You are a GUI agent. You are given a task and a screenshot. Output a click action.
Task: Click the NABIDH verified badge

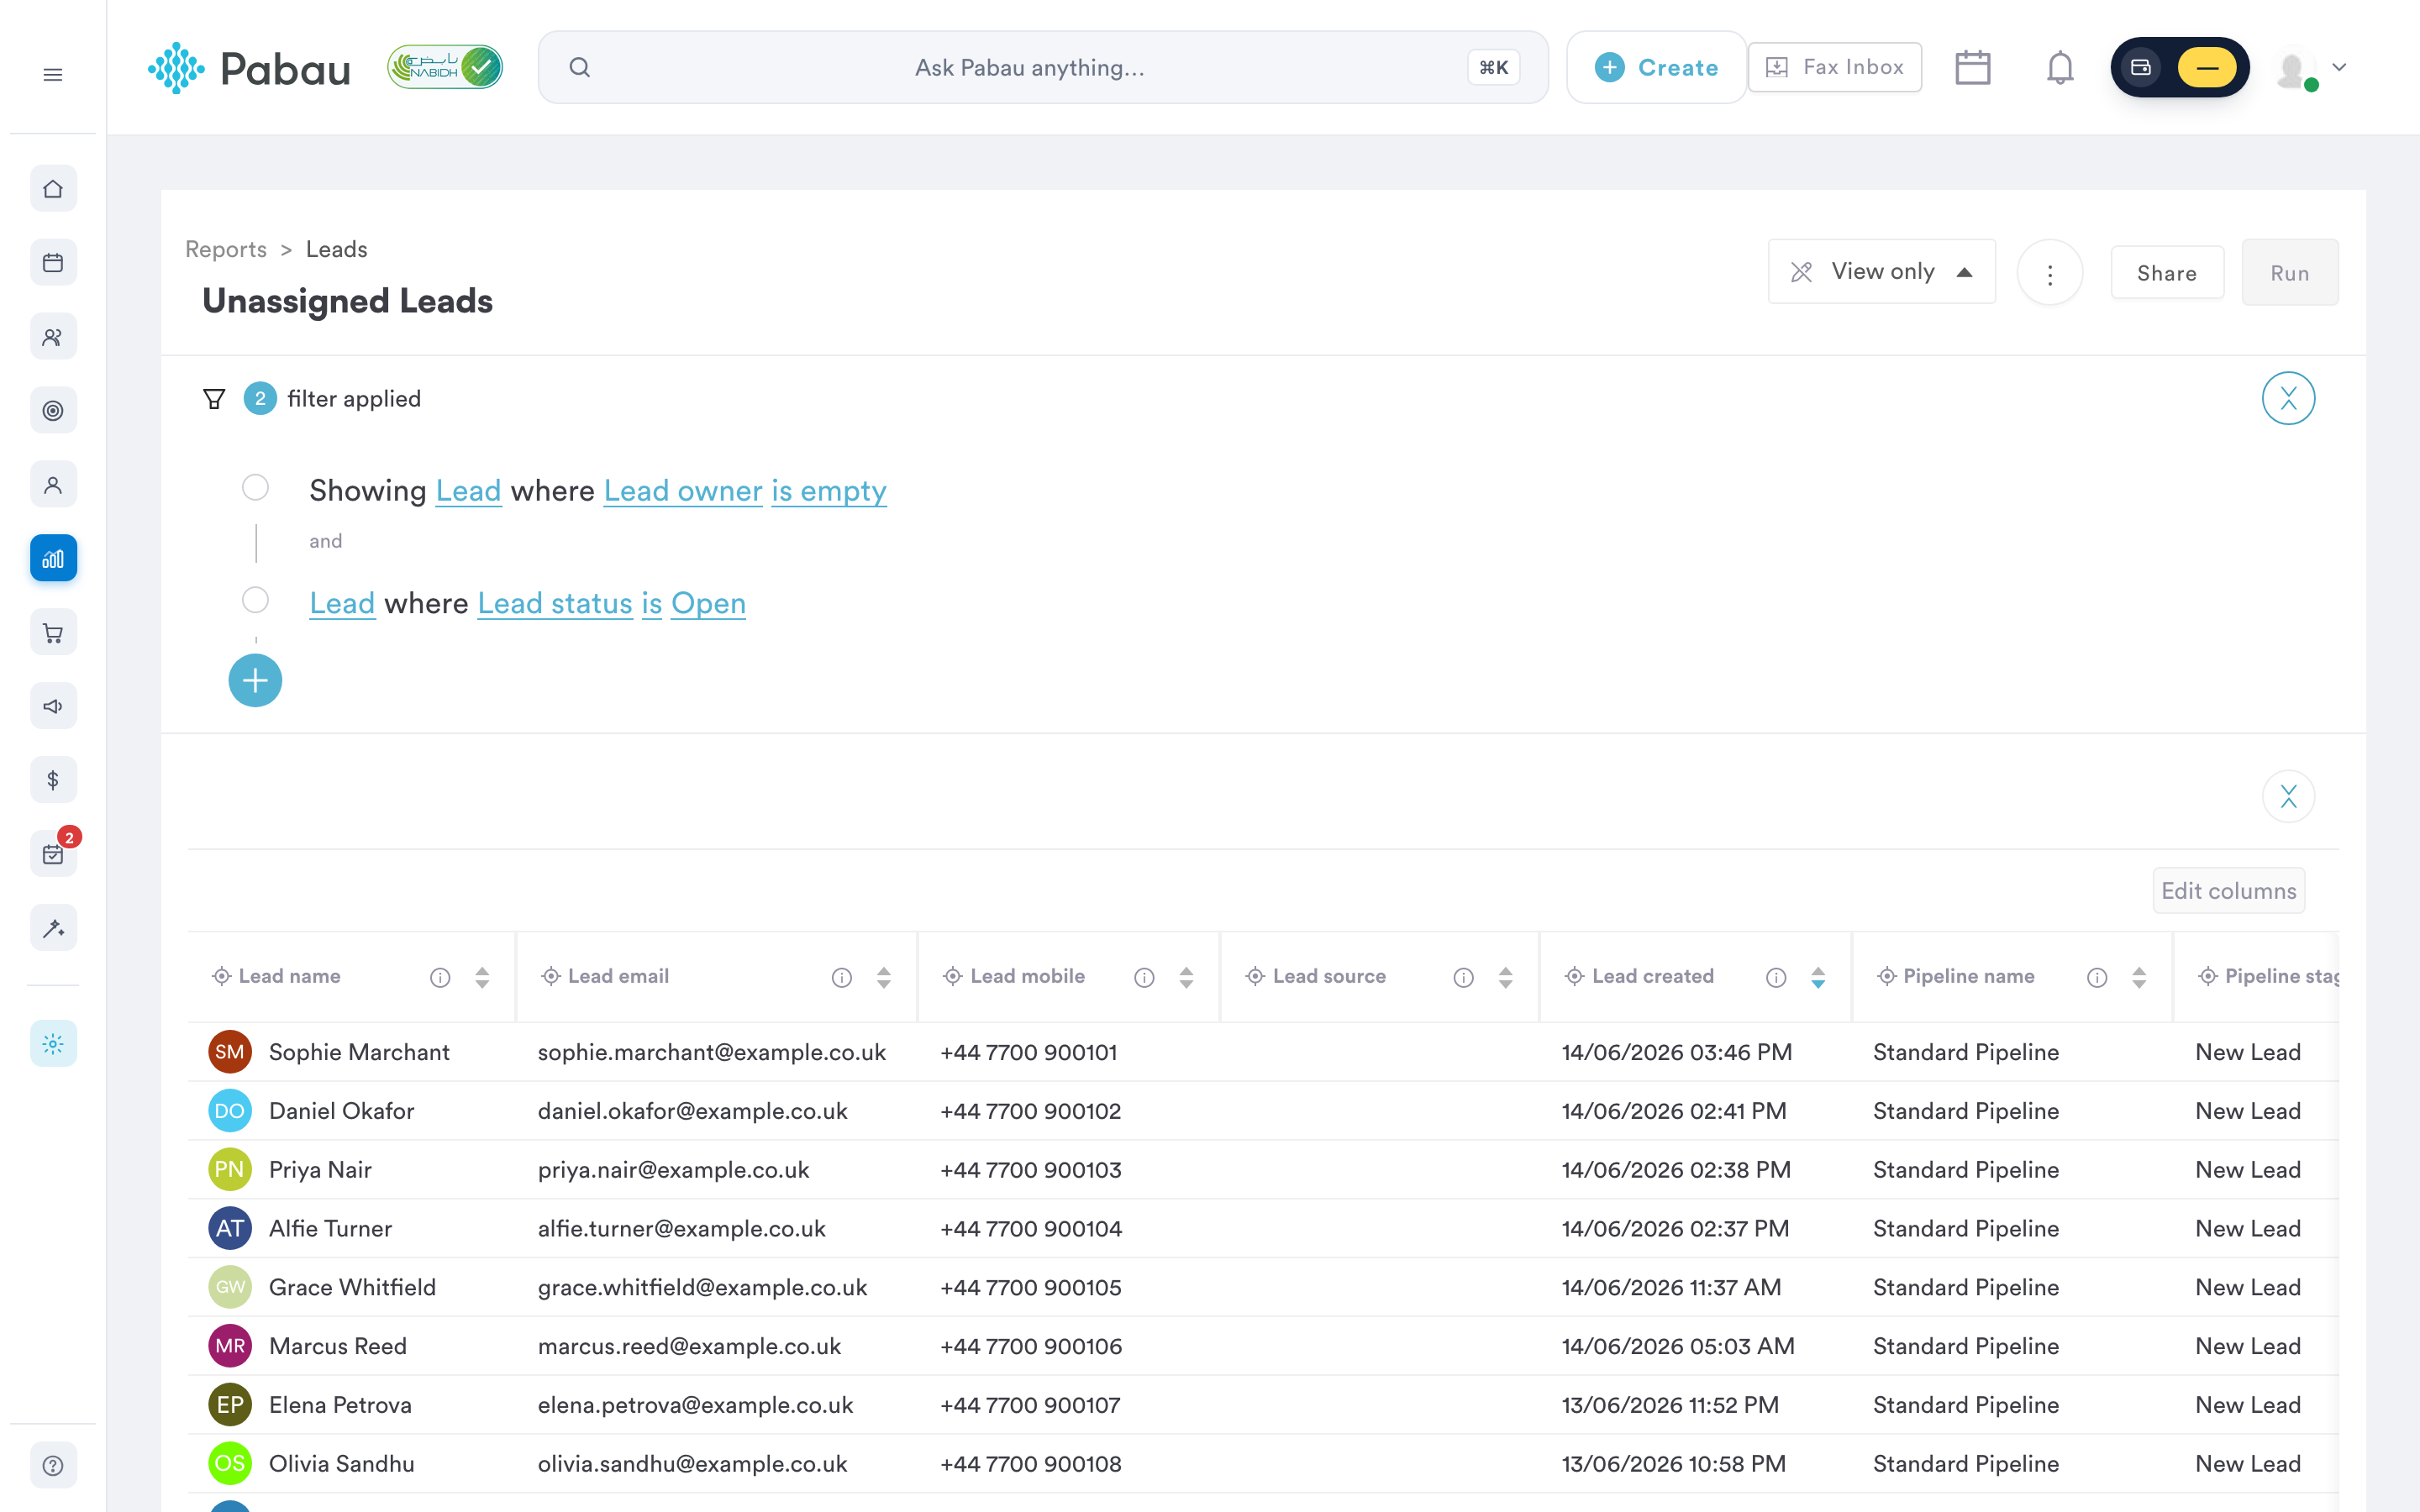tap(445, 67)
